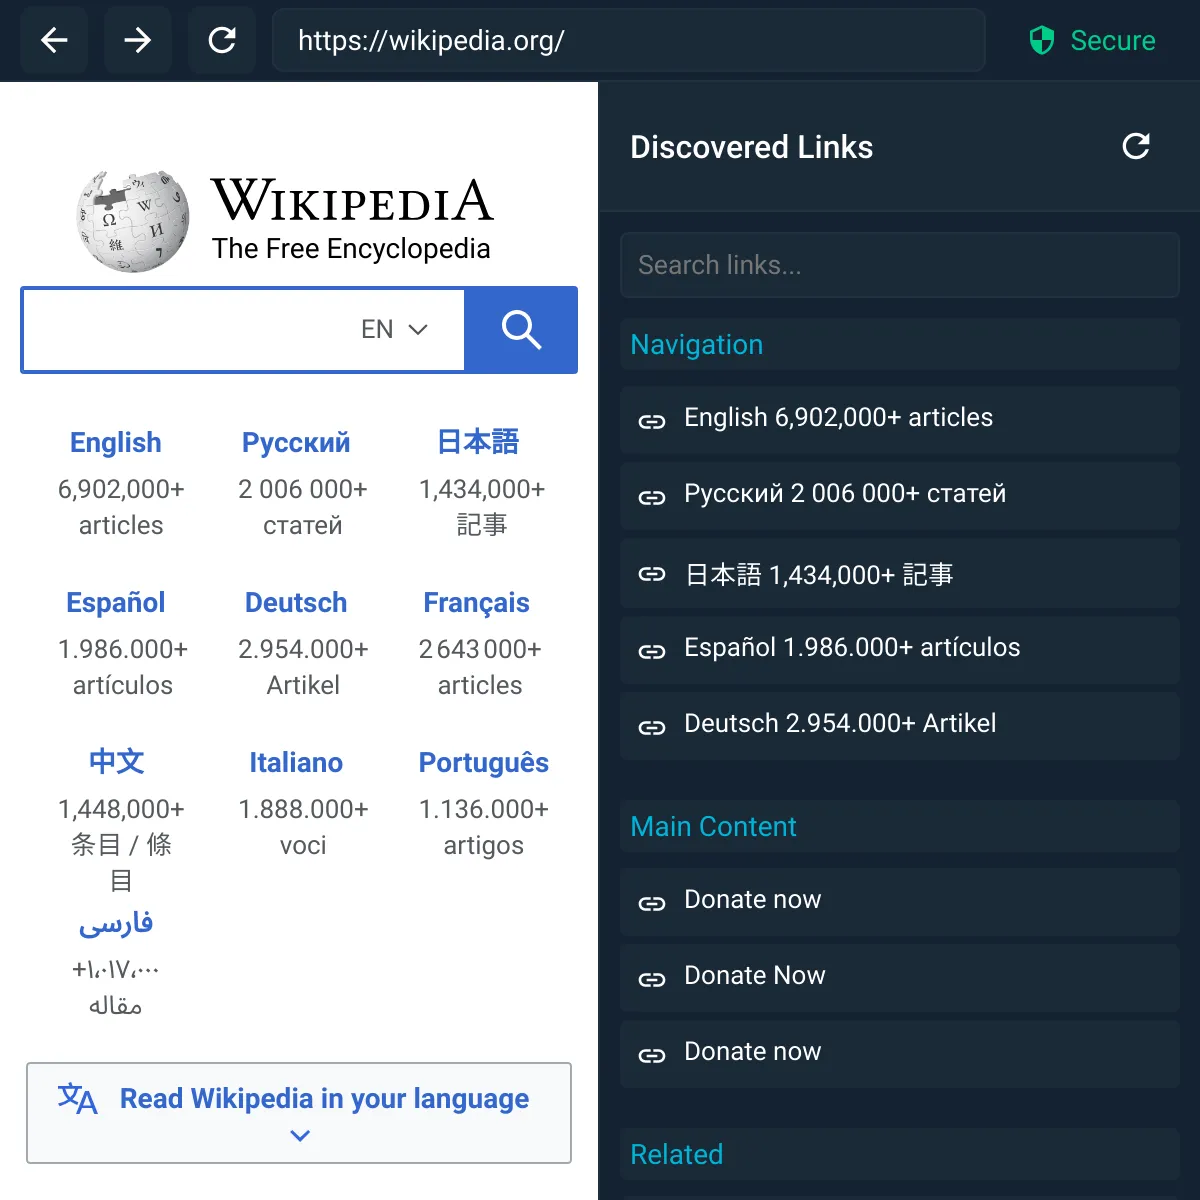
Task: Open English Wikipedia link on the page
Action: [116, 442]
